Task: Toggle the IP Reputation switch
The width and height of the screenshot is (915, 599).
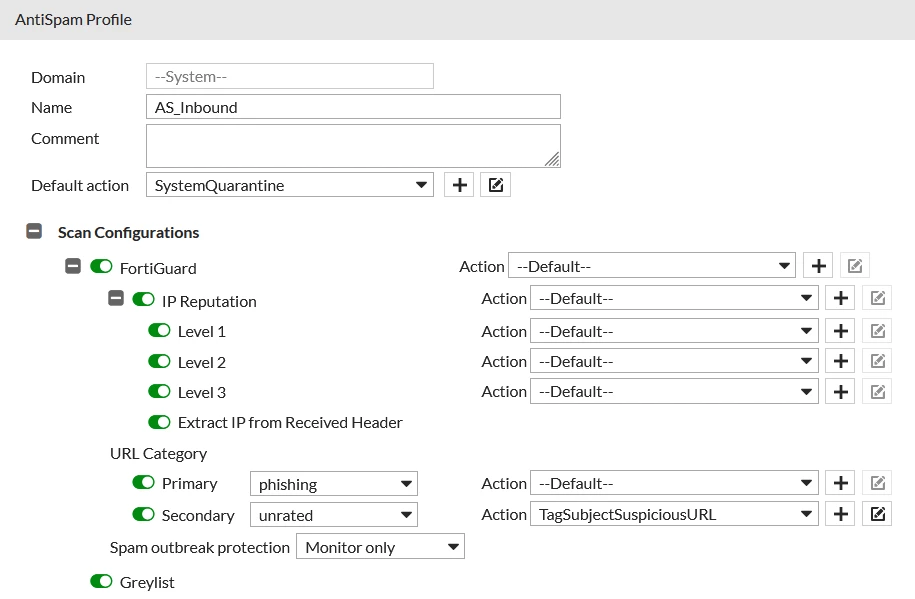Action: pyautogui.click(x=144, y=300)
